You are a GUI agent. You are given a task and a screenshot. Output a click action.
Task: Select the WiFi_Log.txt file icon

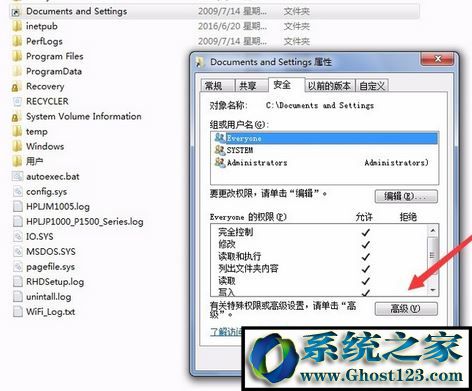[x=17, y=312]
